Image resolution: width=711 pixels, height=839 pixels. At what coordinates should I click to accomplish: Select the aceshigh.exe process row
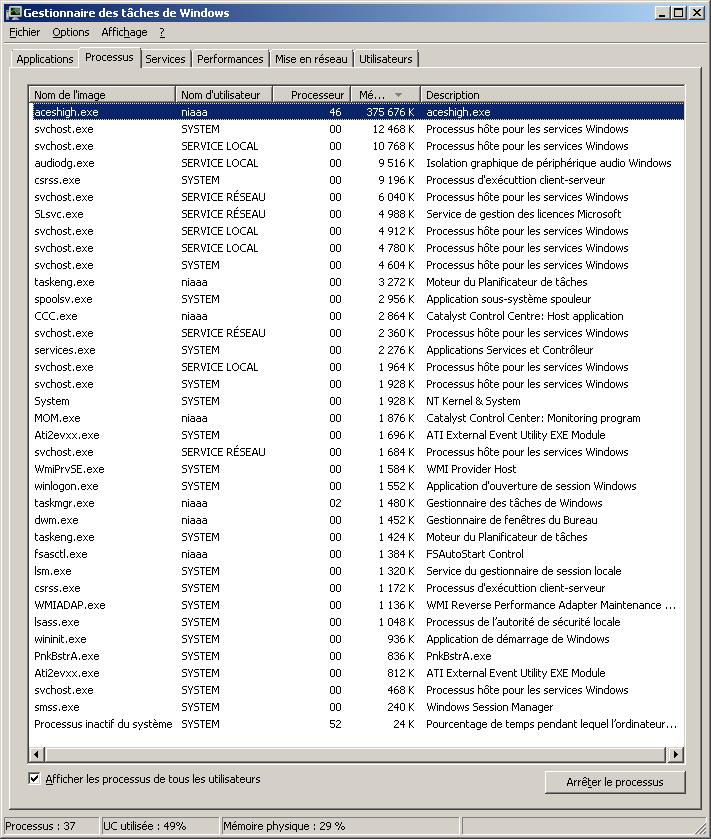[x=356, y=112]
